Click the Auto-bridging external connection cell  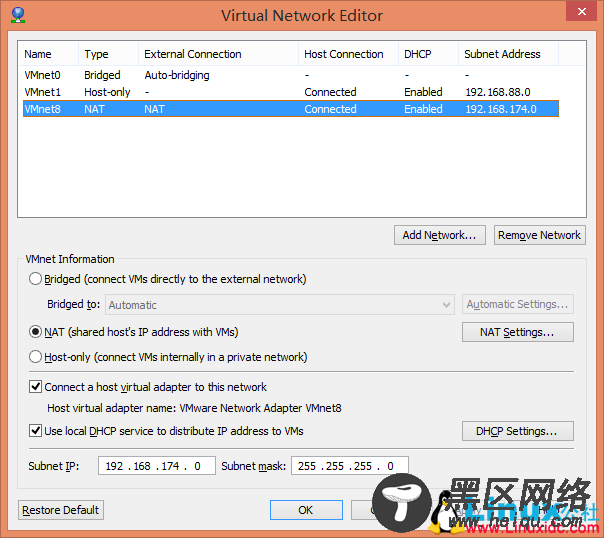(x=177, y=75)
